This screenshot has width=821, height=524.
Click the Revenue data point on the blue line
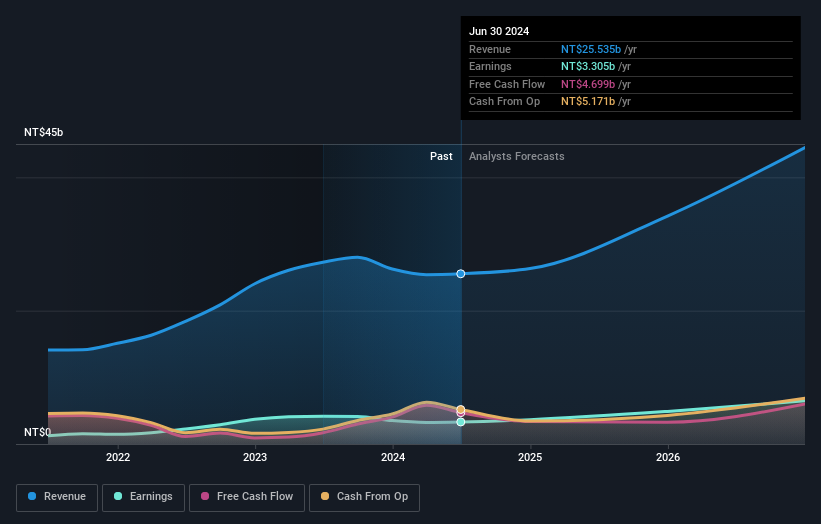(461, 274)
